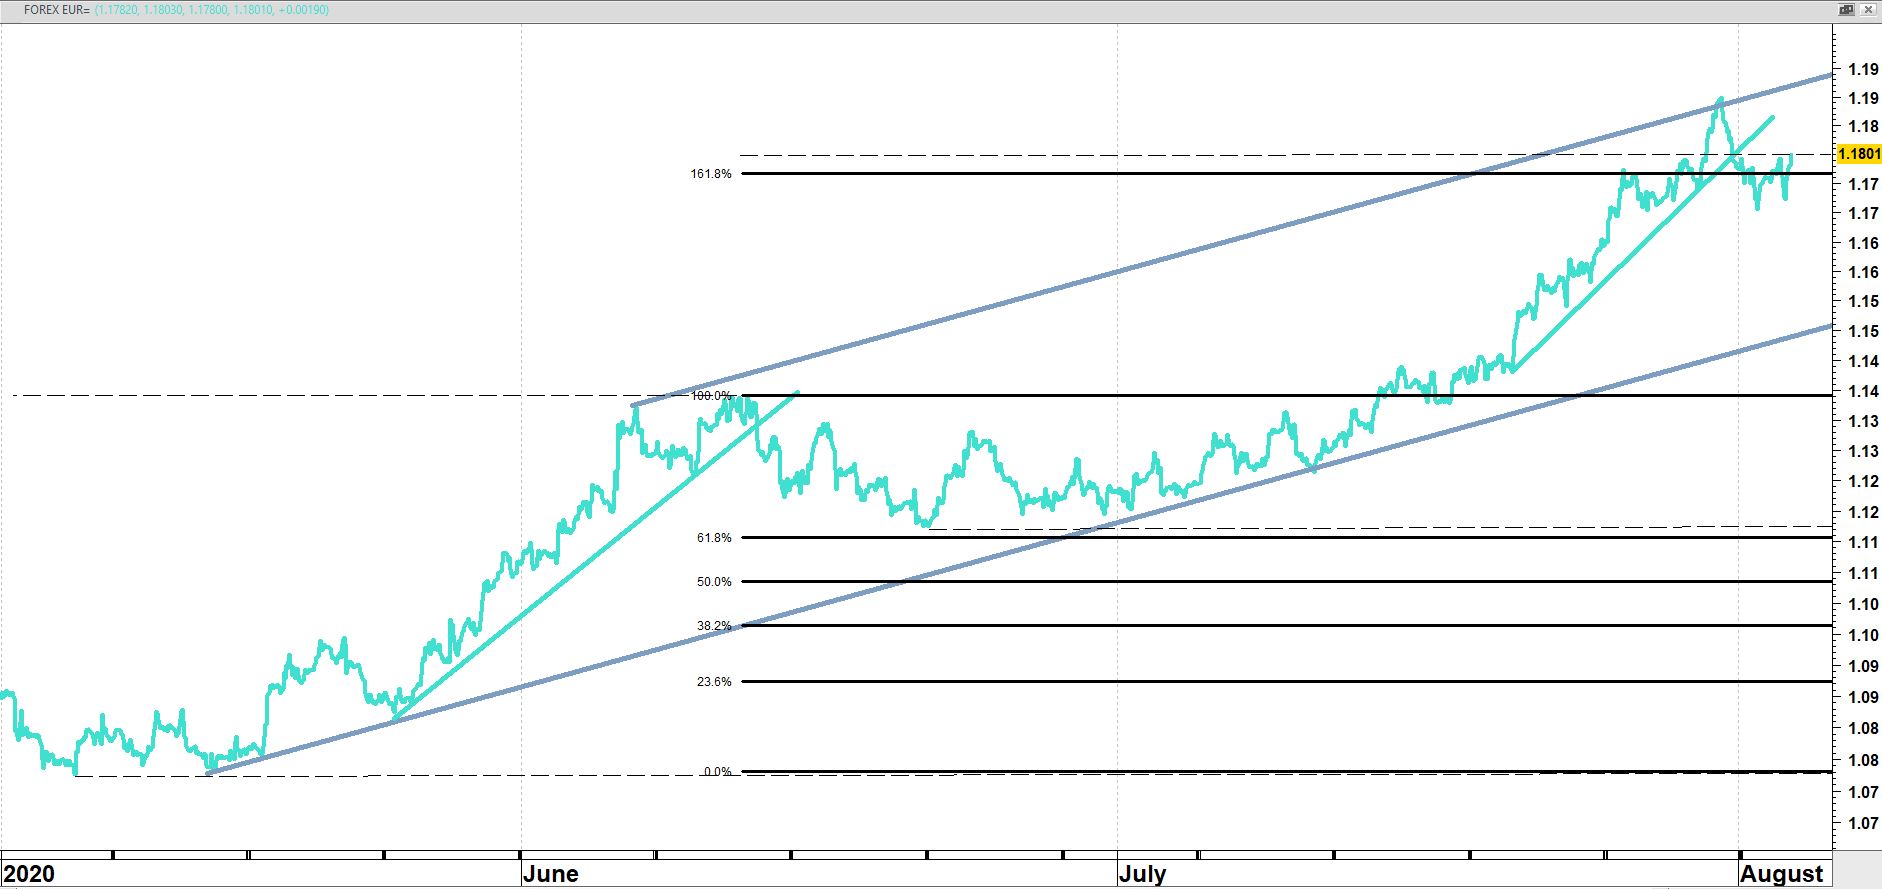The height and width of the screenshot is (889, 1882).
Task: Pick the 23.6% Fibonacci level label
Action: point(714,682)
